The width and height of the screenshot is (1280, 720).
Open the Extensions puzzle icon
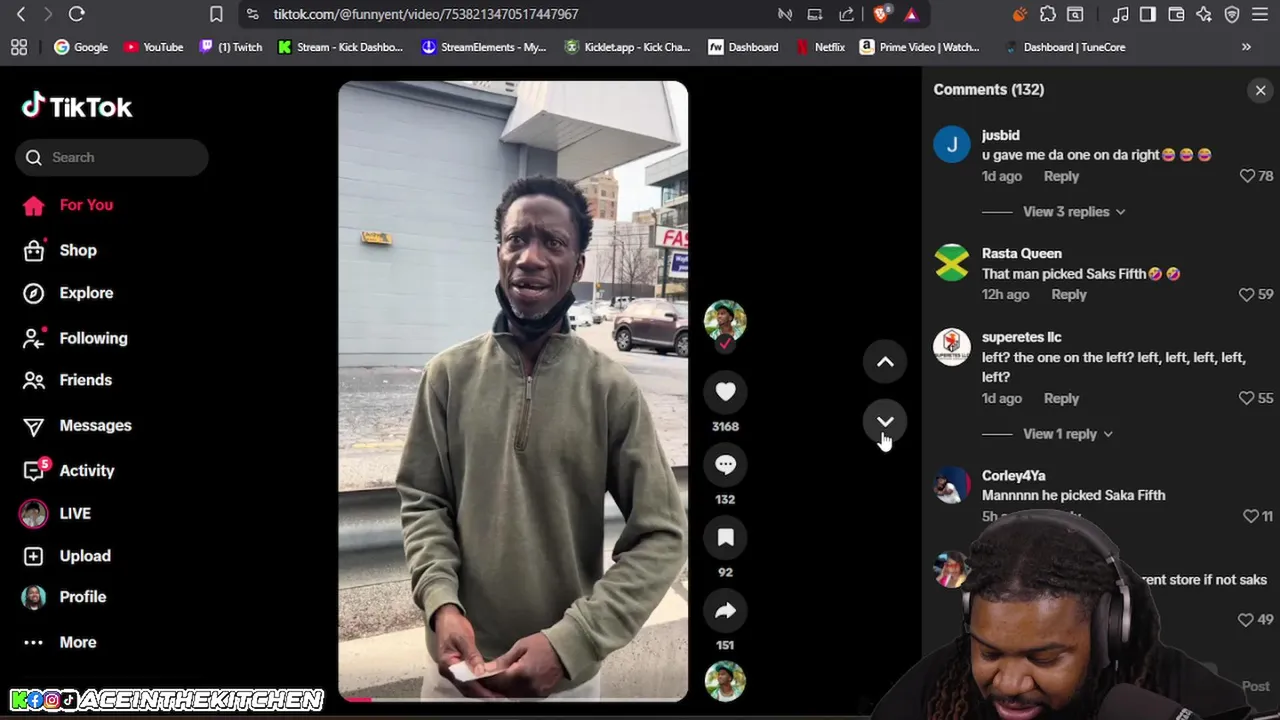click(x=1048, y=14)
